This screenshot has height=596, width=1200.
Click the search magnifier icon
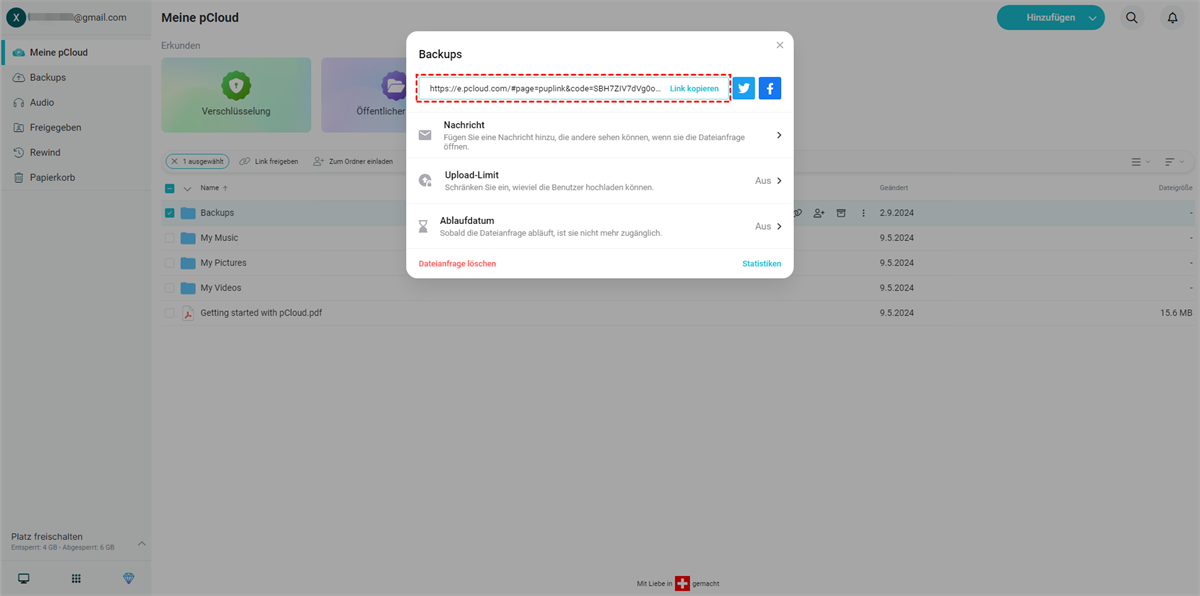[1132, 17]
